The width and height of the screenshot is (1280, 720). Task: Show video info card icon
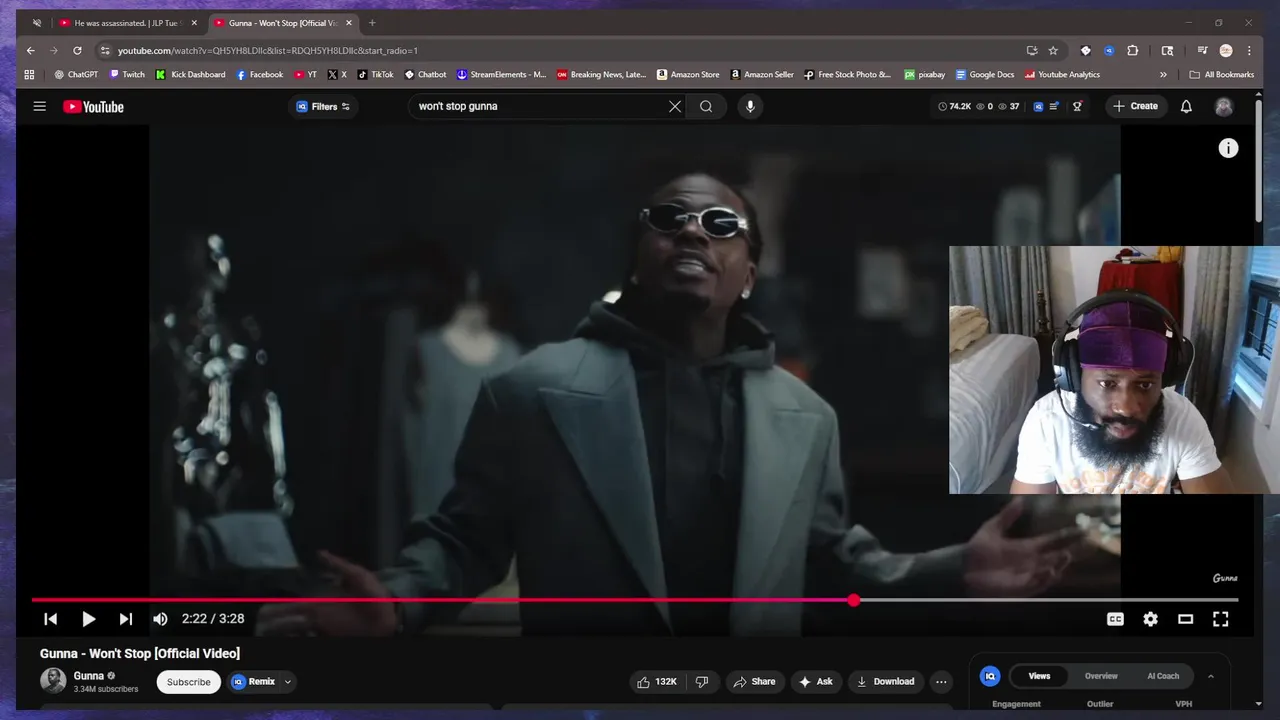[x=1228, y=148]
